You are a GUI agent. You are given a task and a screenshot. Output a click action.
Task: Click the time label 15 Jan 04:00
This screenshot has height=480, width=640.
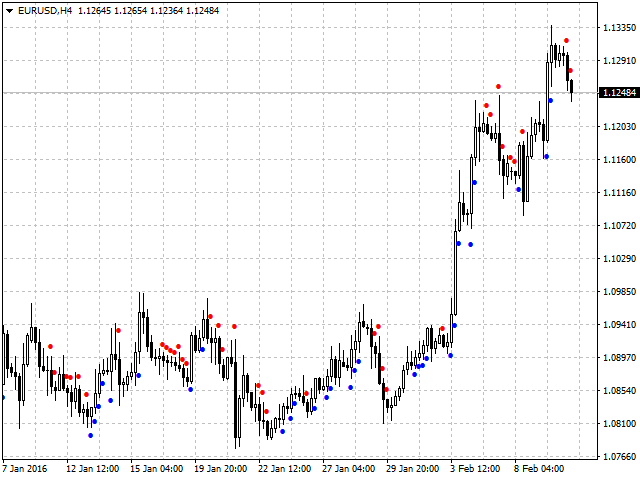(x=157, y=469)
